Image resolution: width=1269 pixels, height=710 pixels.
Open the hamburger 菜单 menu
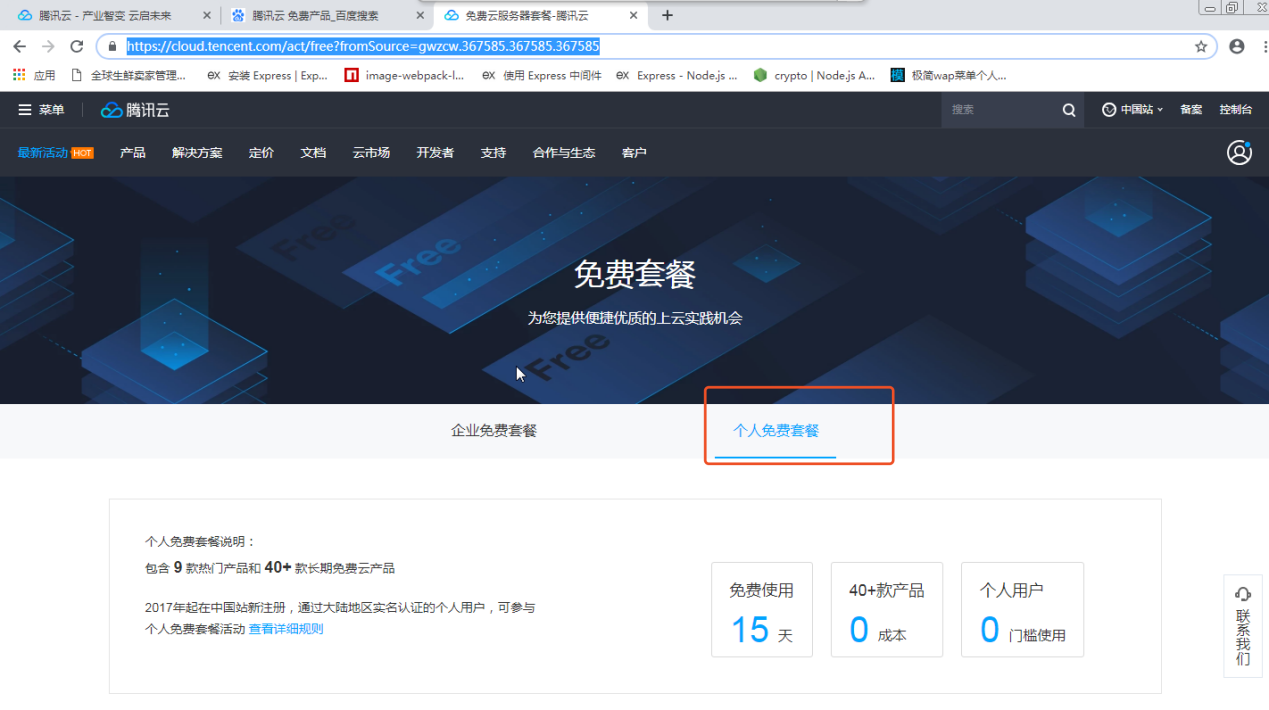(40, 110)
